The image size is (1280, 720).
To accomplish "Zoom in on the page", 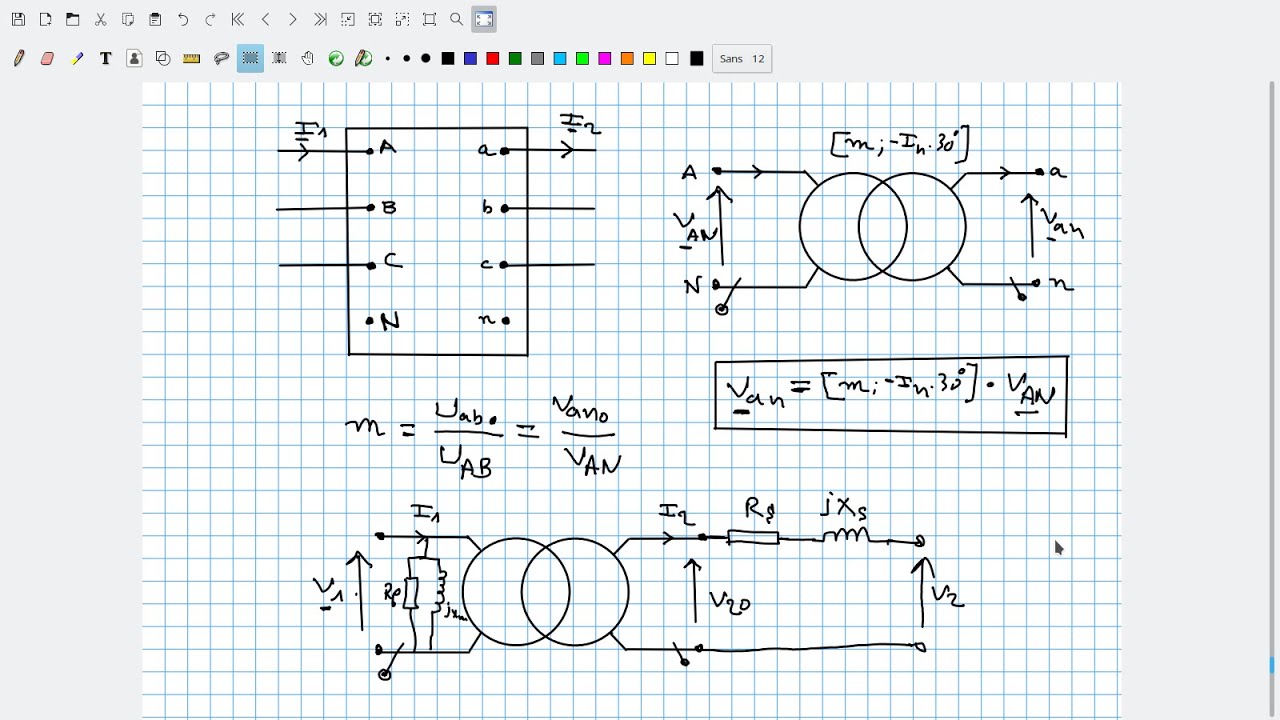I will point(402,19).
